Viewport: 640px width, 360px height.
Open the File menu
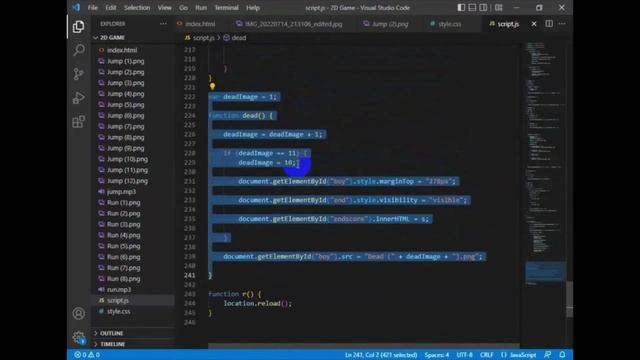pos(93,8)
